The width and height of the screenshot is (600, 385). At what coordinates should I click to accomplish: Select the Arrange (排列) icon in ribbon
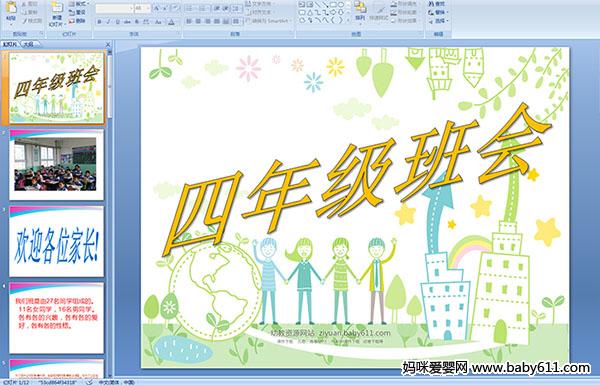(360, 11)
